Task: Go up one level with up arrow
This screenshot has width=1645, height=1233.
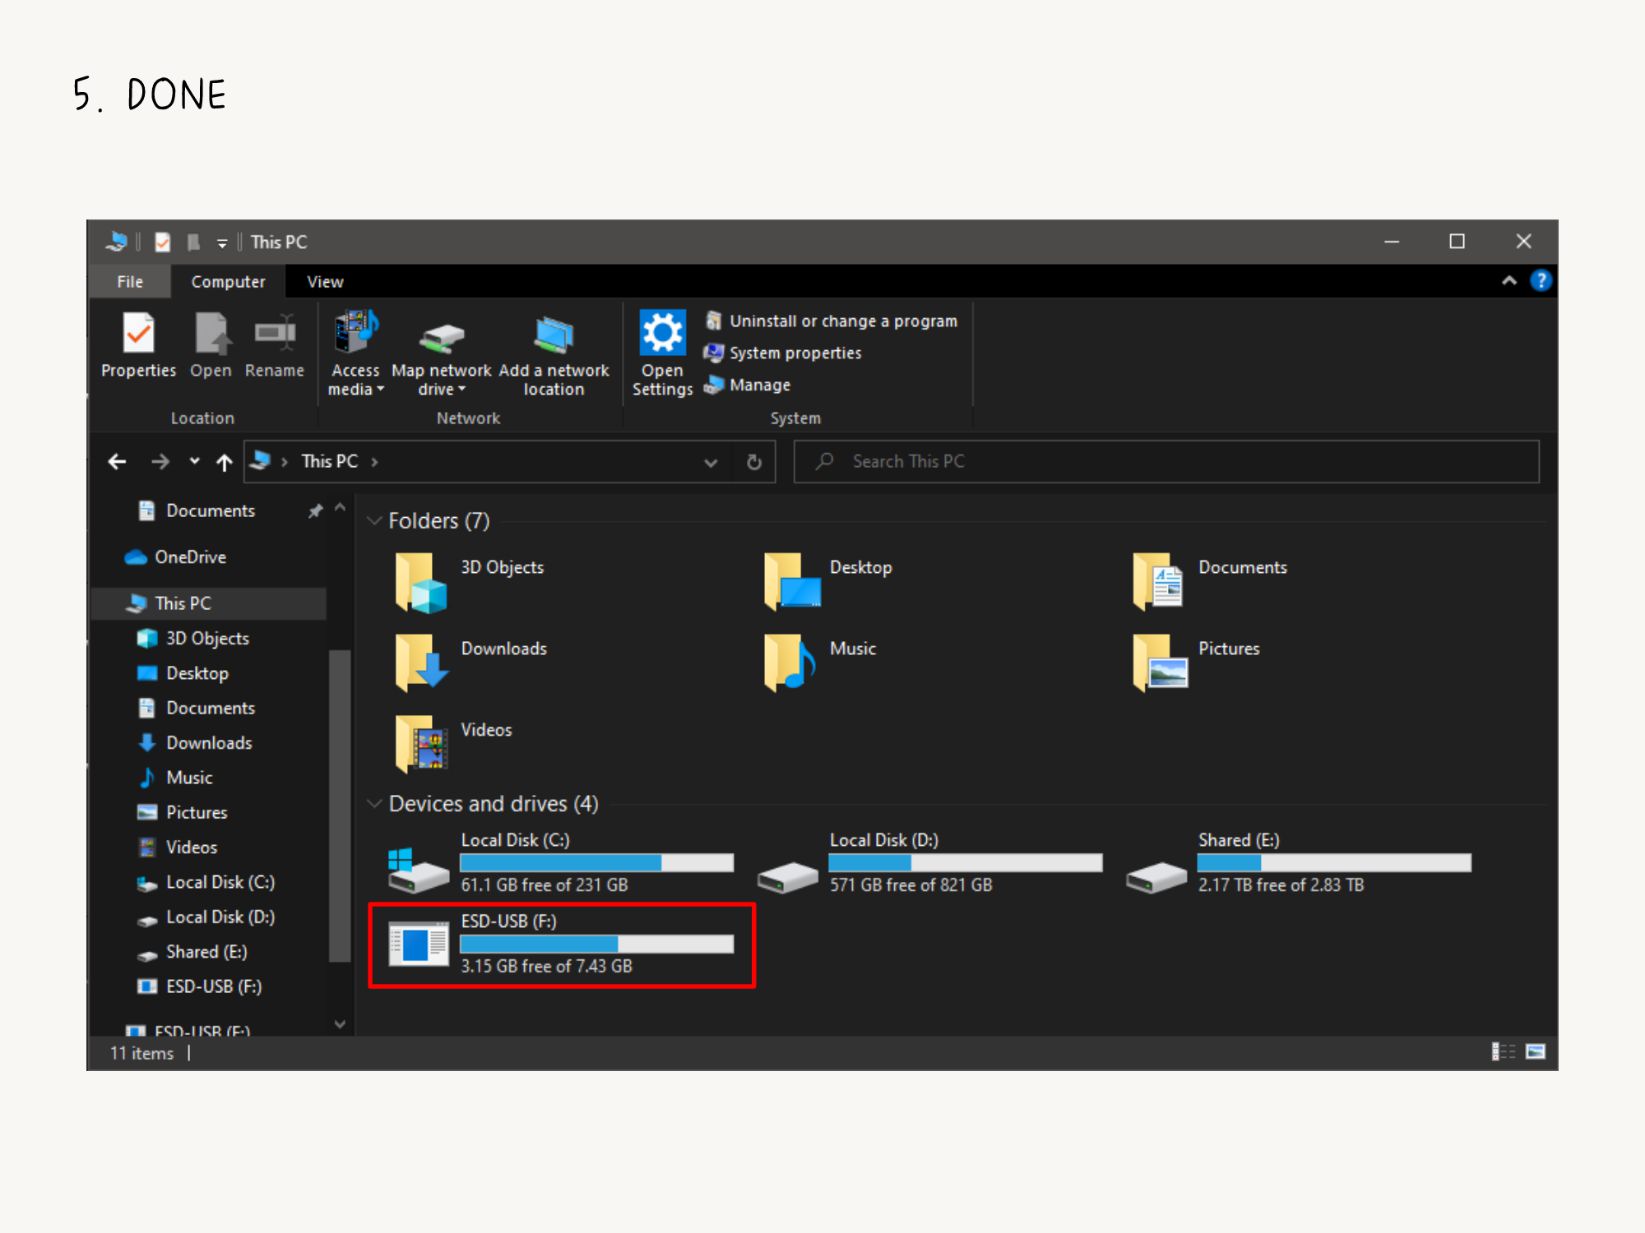Action: [224, 461]
